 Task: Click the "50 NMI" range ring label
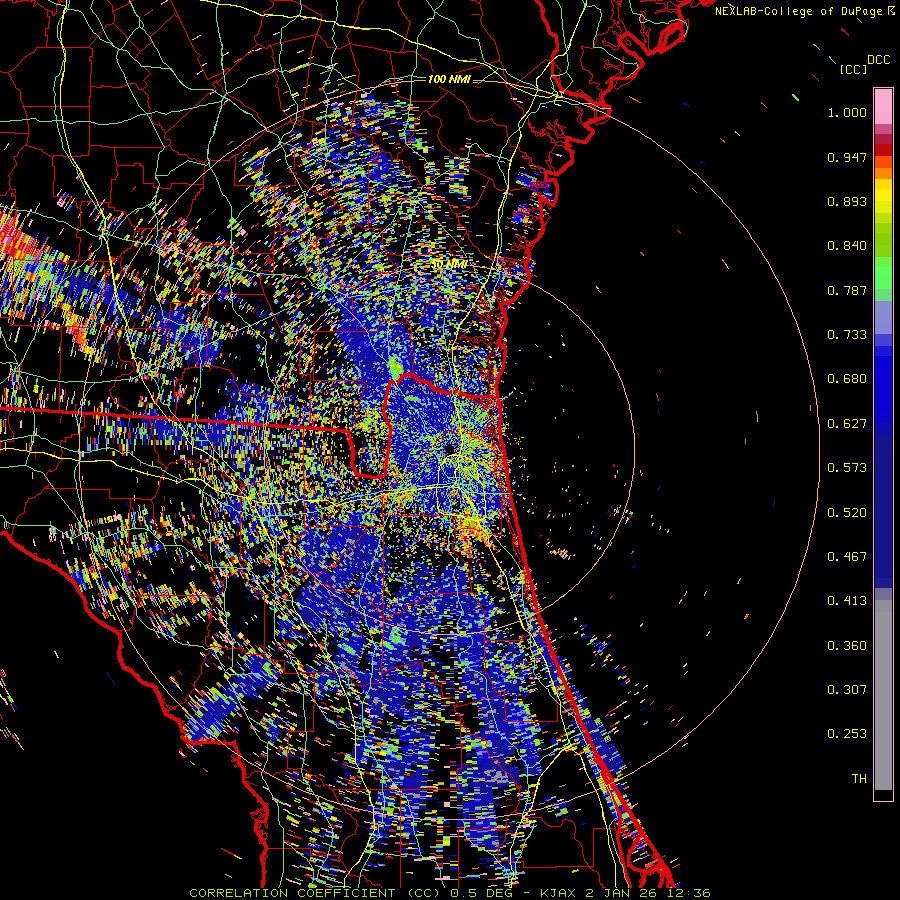coord(449,264)
